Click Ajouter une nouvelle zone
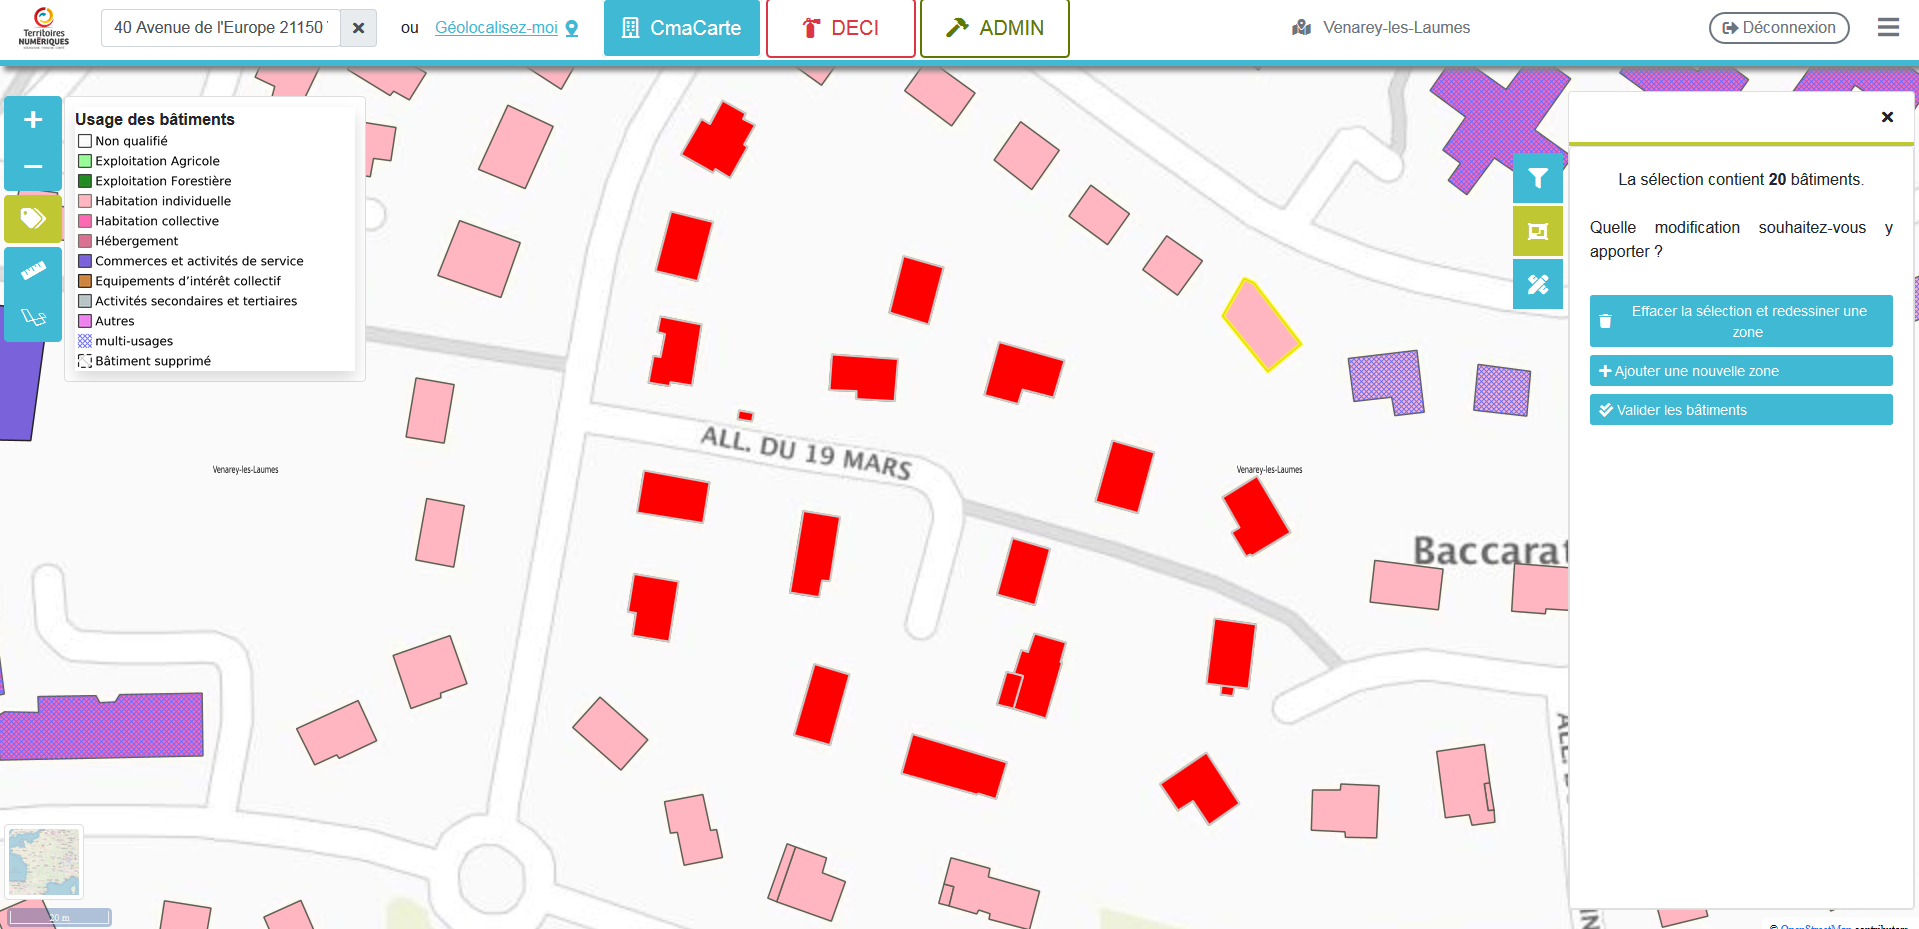The image size is (1919, 929). (1740, 371)
